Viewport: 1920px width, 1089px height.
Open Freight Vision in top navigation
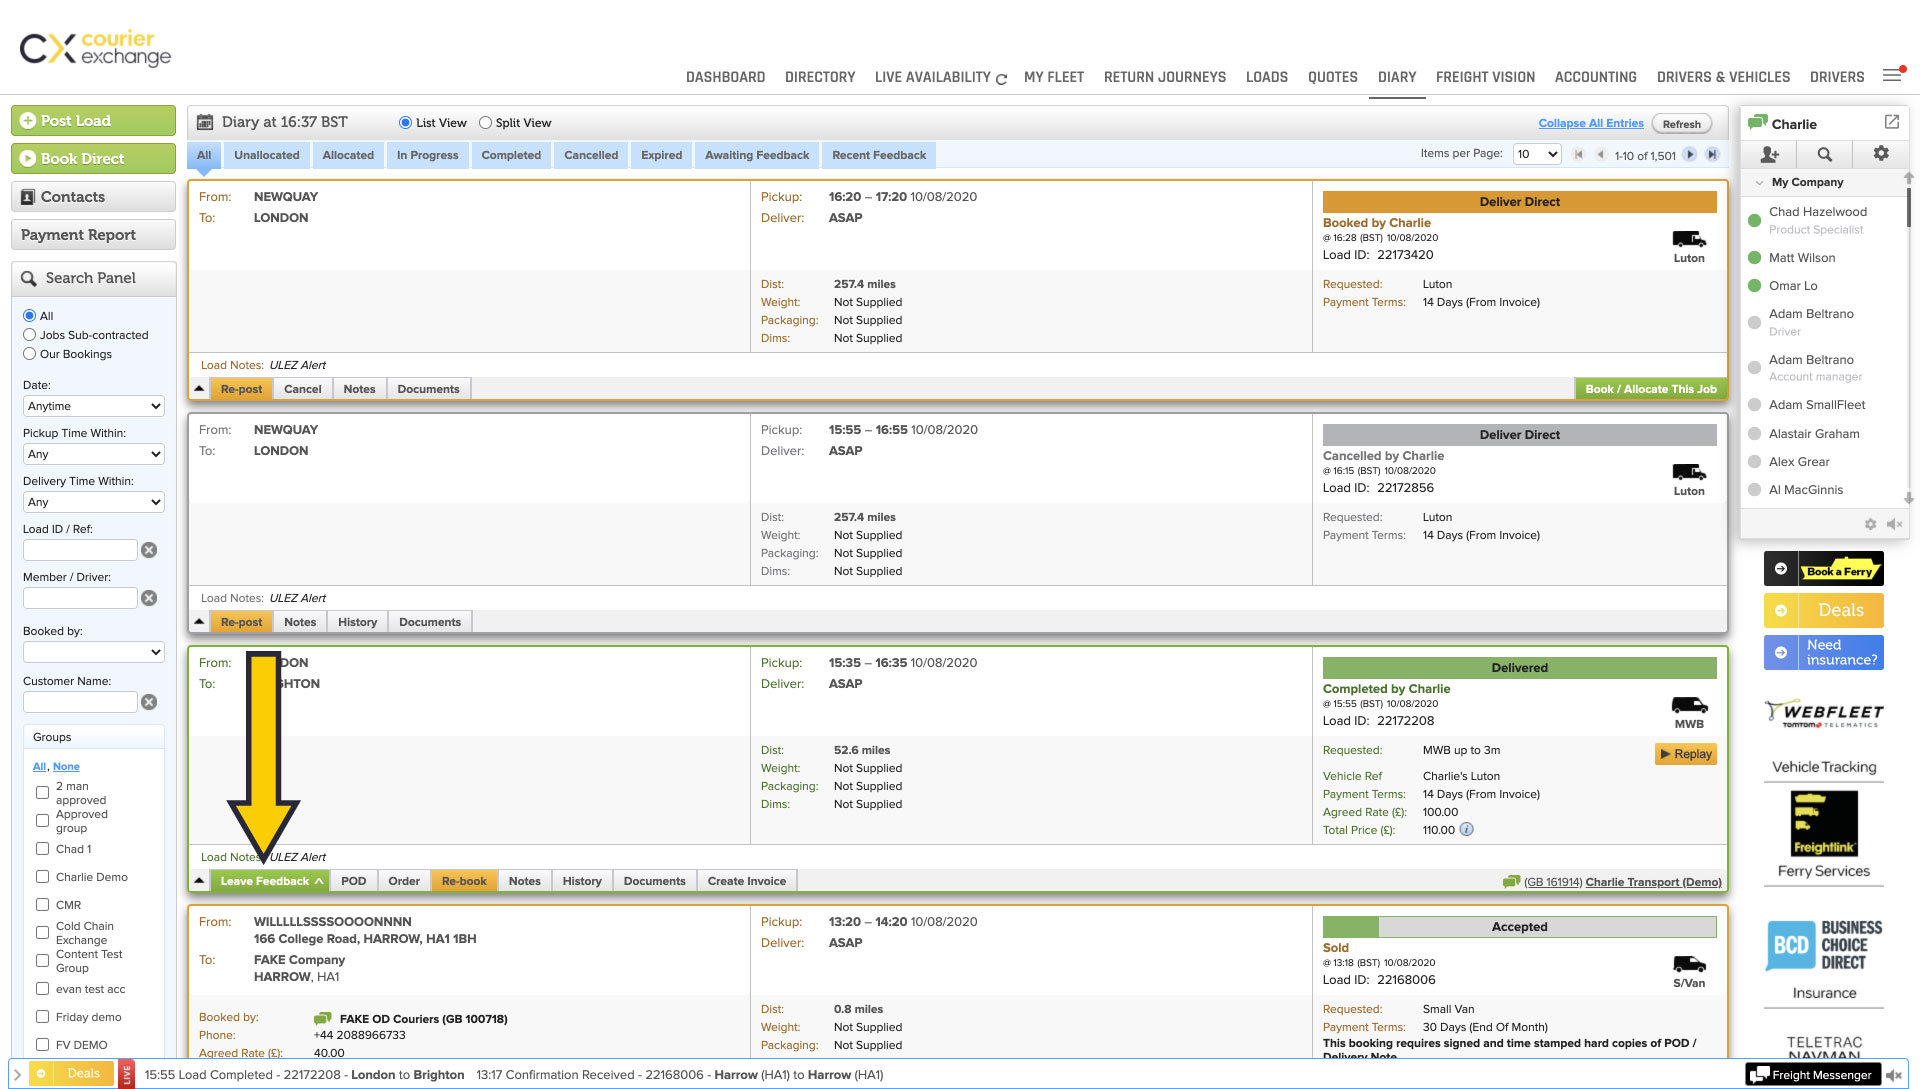(1485, 77)
